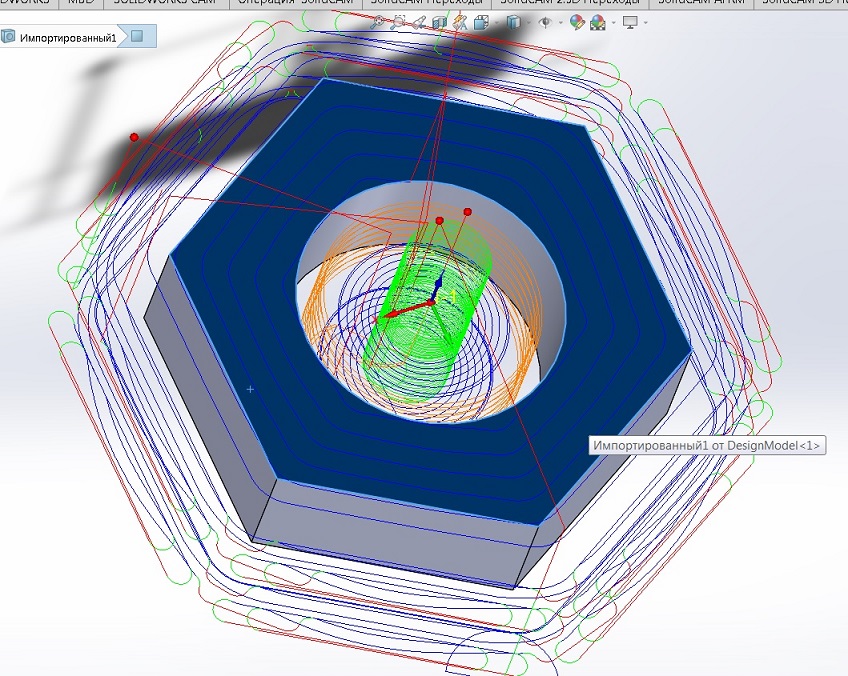Switch to the SolidCAM AFRM tab
The width and height of the screenshot is (848, 676).
tap(701, 3)
